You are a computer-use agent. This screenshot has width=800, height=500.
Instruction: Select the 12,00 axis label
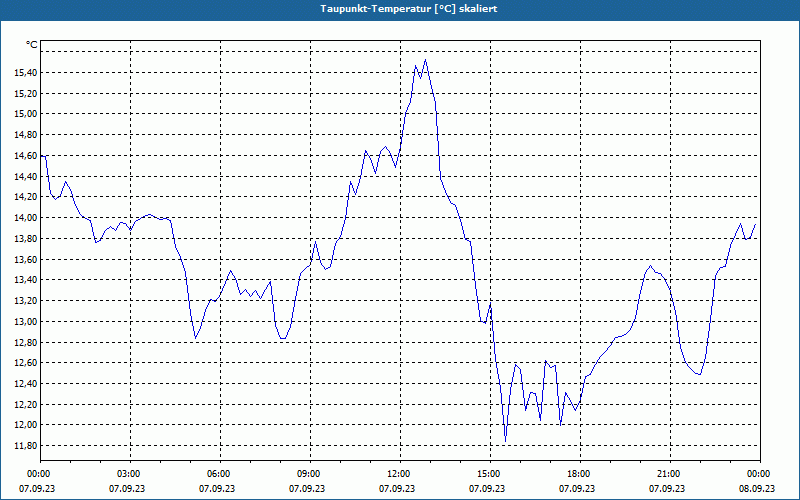pos(26,425)
